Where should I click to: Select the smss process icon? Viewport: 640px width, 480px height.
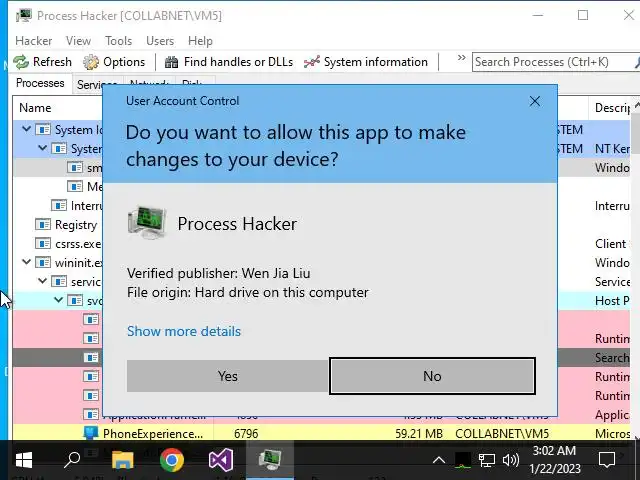(75, 167)
